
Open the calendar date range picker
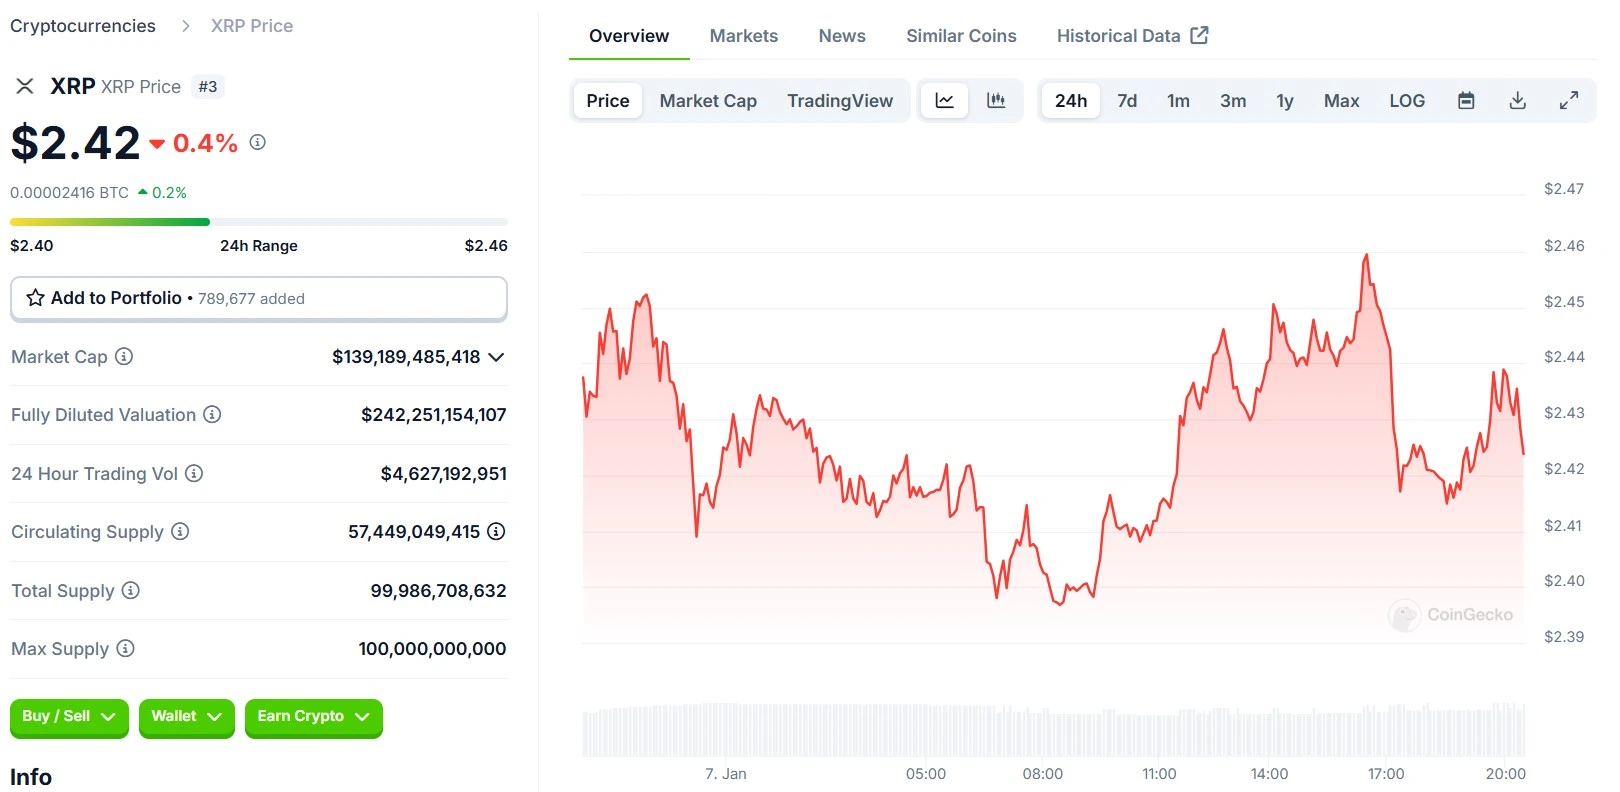1466,100
